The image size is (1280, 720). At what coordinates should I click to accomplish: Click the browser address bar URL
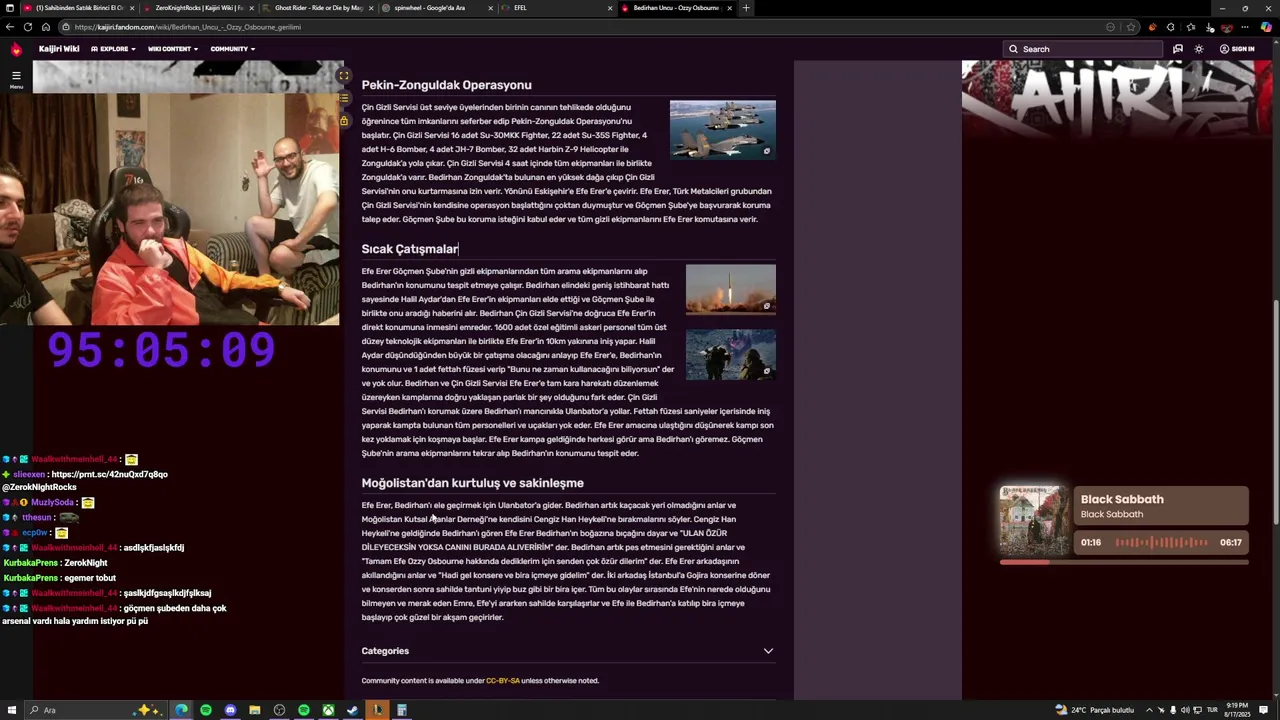[x=188, y=27]
